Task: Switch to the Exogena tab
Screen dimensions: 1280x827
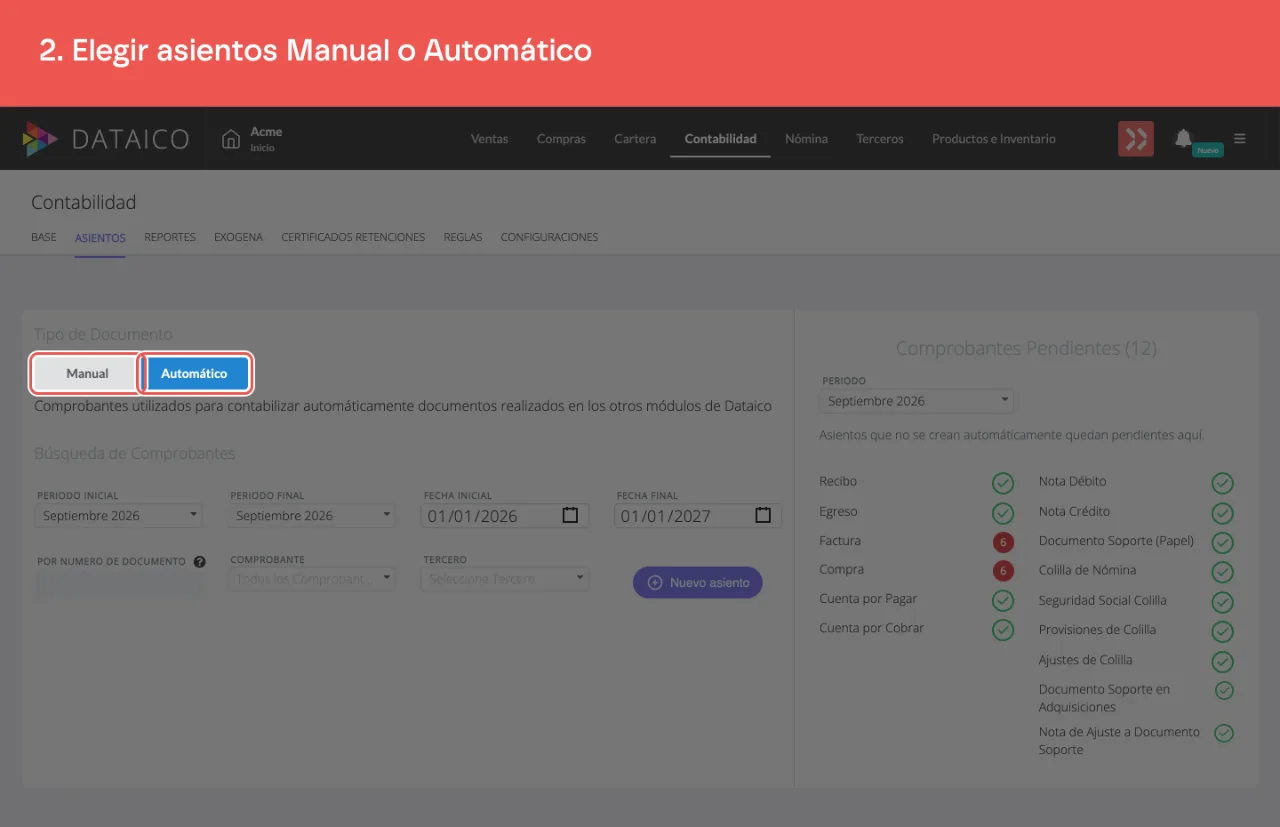Action: coord(238,237)
